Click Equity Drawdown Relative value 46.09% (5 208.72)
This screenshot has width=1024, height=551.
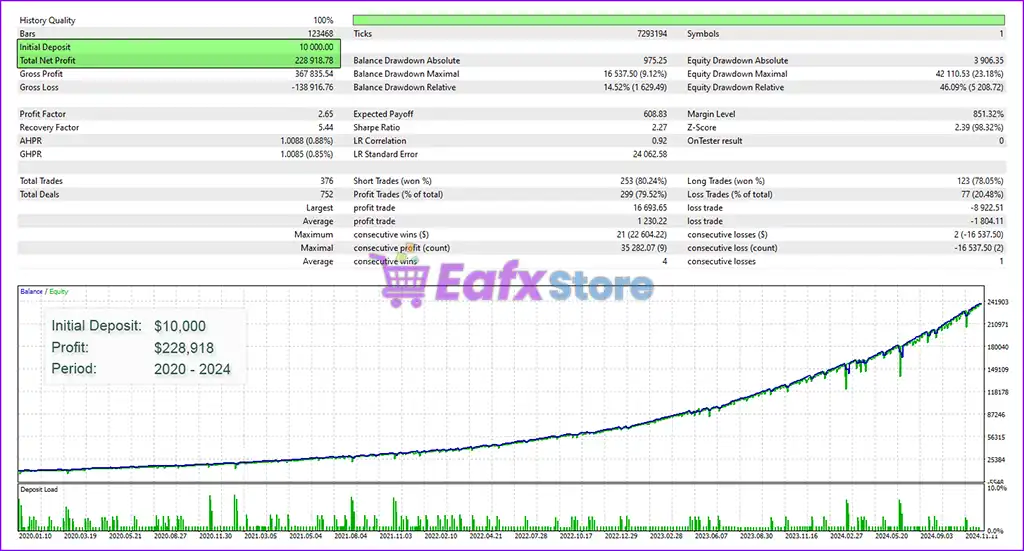pos(972,87)
